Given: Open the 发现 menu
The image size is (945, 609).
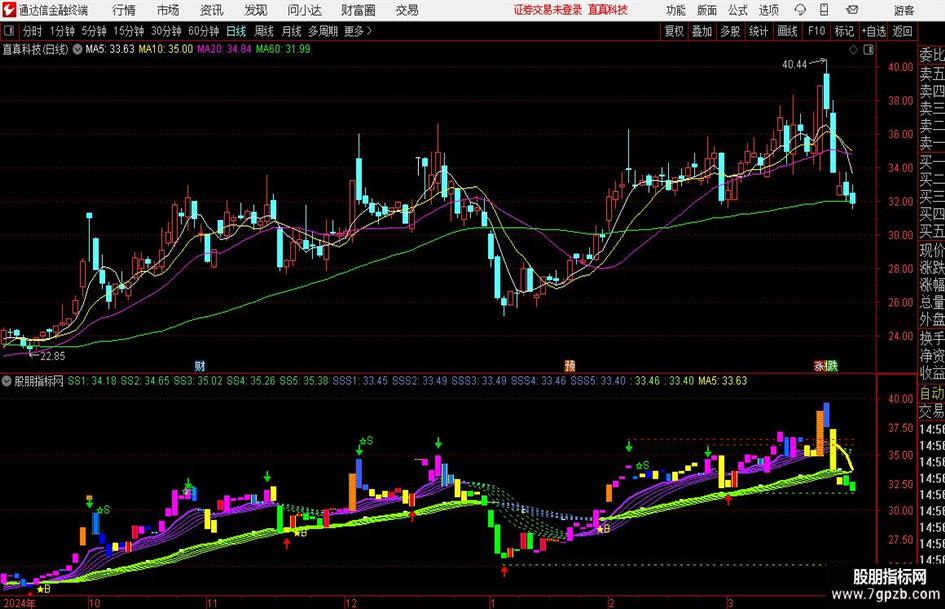Looking at the screenshot, I should pos(256,10).
